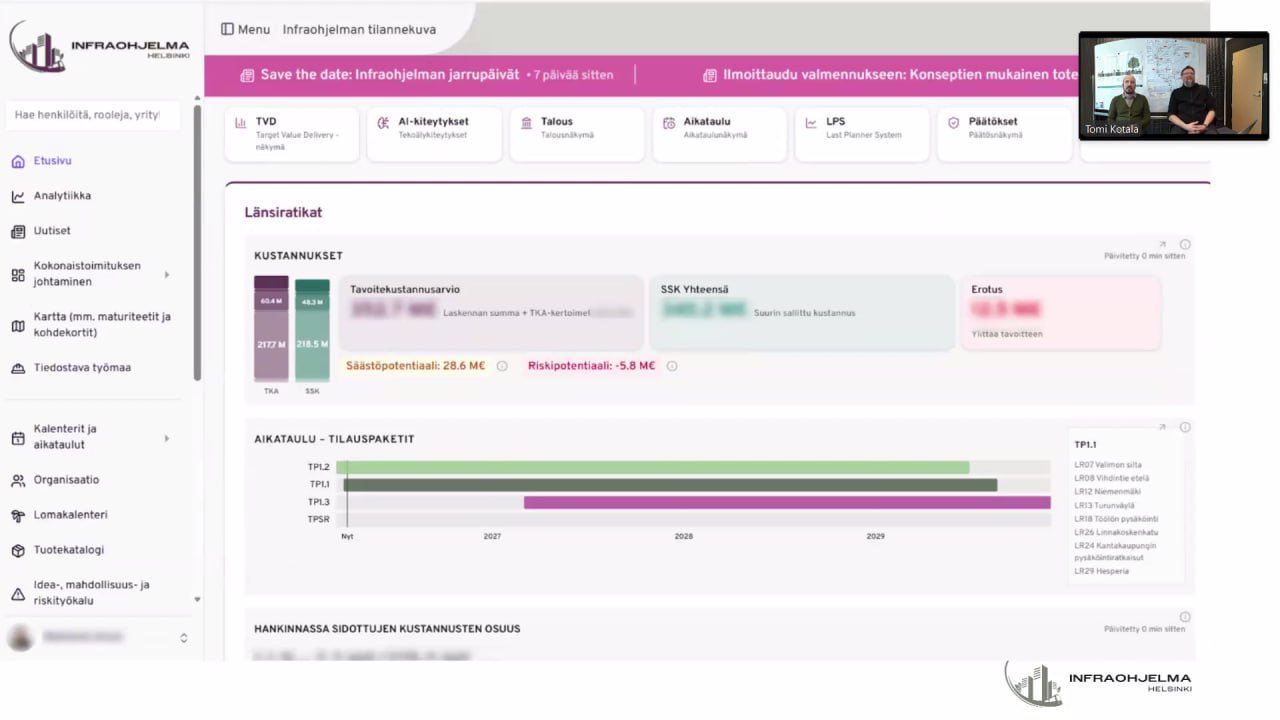Open Save the date Infraohjelman jarrupäivät announcement
1280x720 pixels.
coord(390,75)
